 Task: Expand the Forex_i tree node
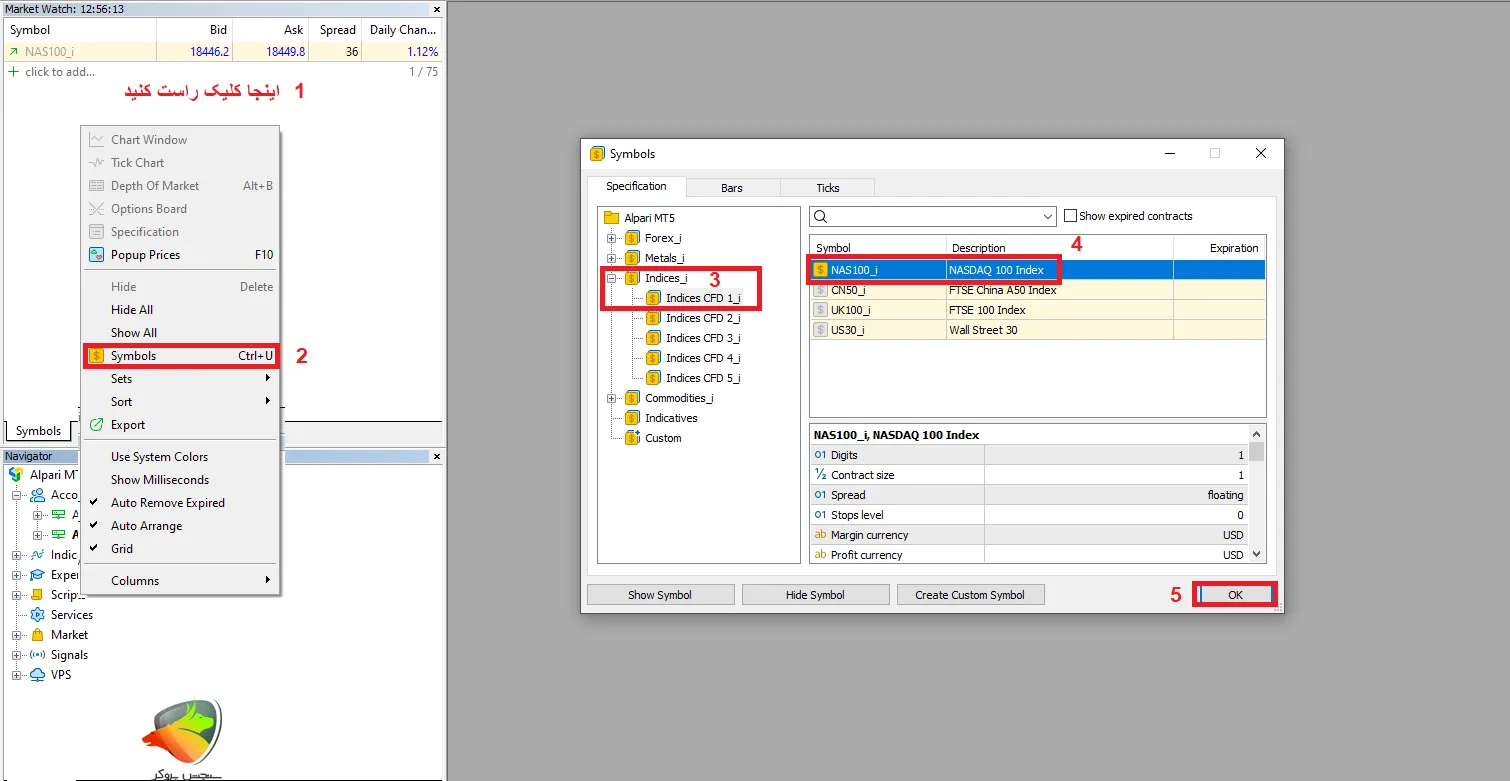coord(611,238)
